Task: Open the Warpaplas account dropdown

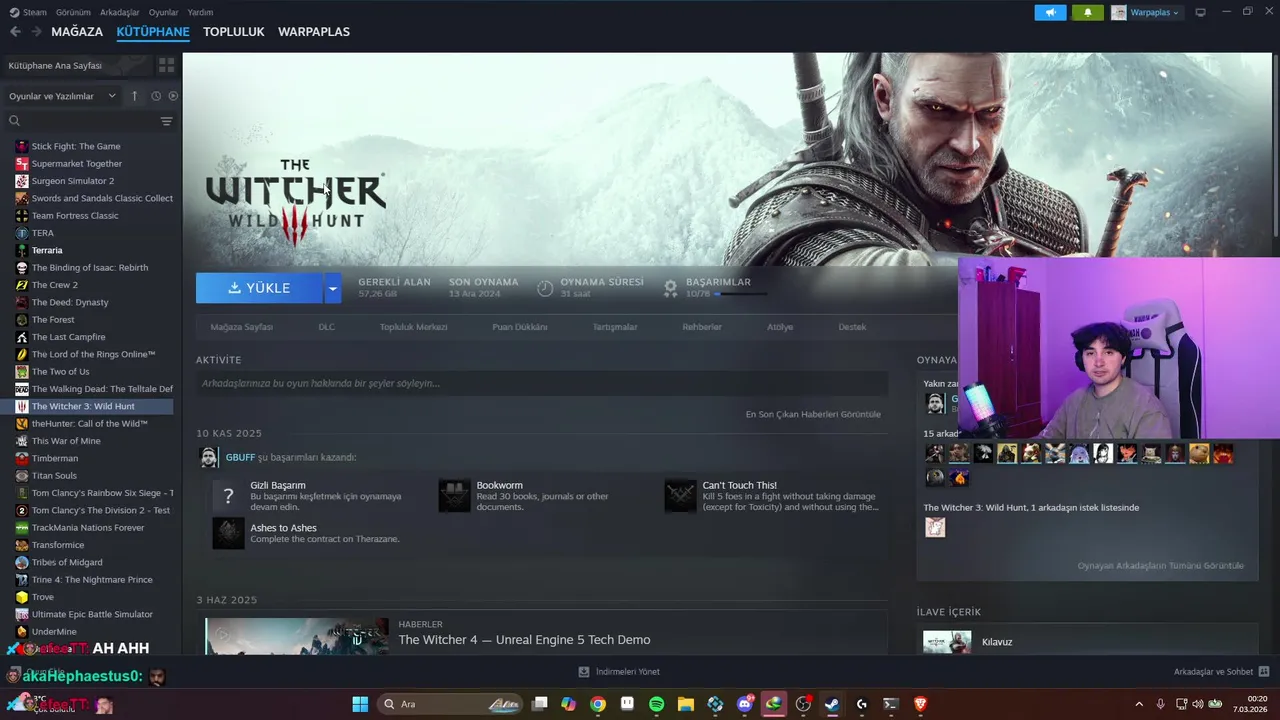Action: [x=1146, y=12]
